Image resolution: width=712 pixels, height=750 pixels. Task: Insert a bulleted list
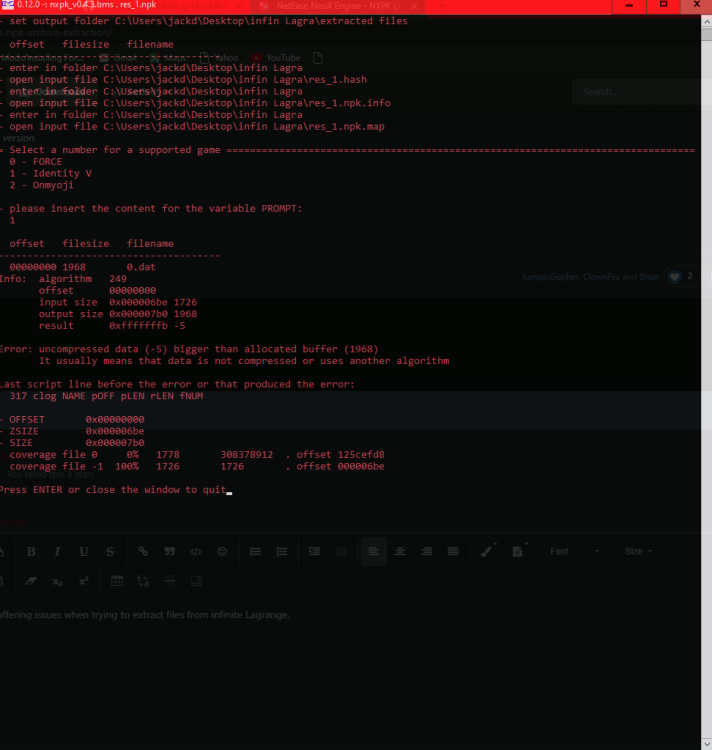255,551
